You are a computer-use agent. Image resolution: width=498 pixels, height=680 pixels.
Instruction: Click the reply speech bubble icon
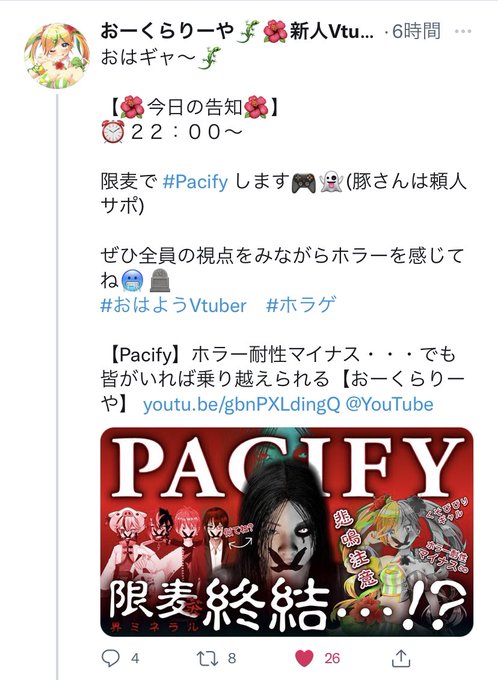(110, 658)
